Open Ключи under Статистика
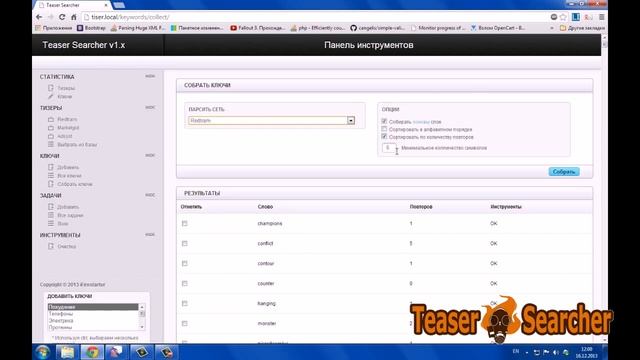The image size is (640, 360). 64,97
